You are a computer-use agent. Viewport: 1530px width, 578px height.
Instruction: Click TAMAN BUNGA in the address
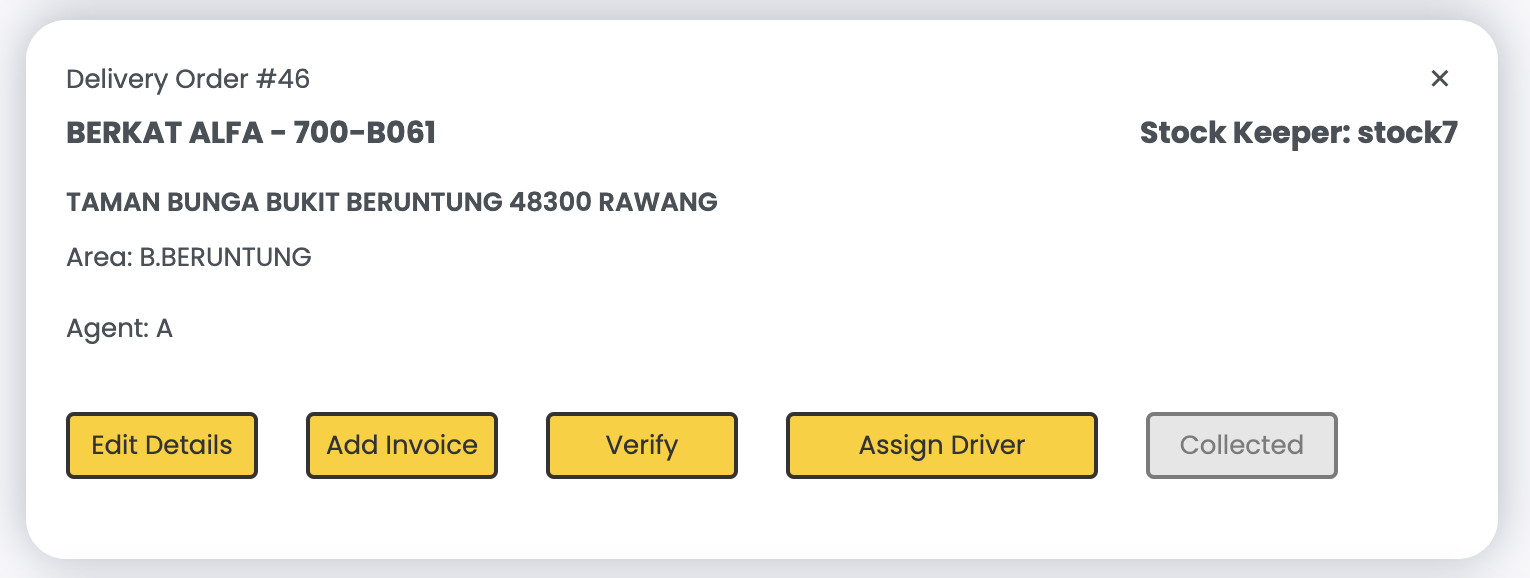[x=164, y=203]
